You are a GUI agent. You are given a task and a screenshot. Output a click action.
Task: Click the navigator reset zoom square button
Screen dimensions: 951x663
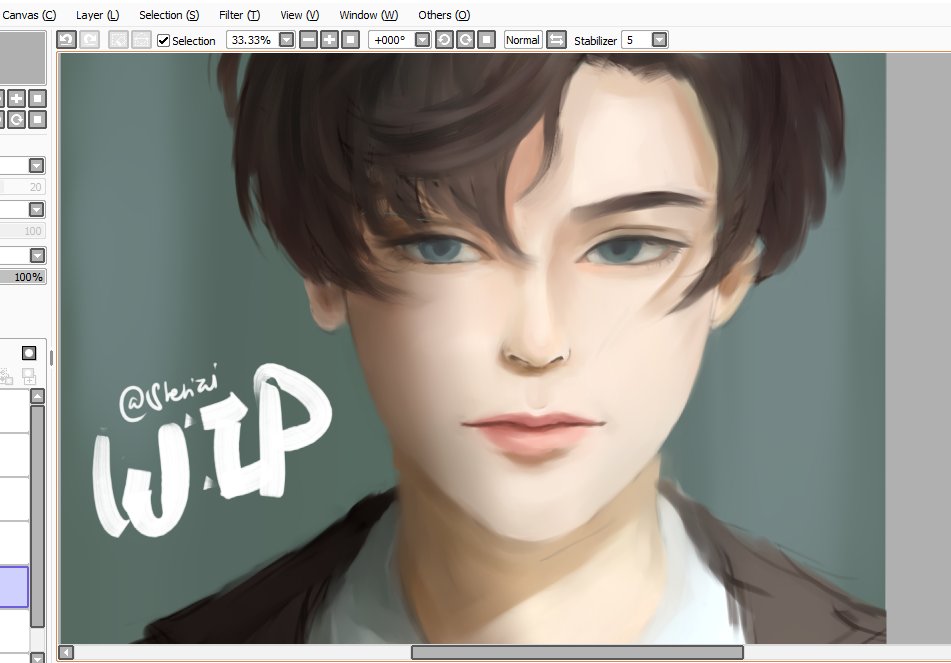pos(38,98)
